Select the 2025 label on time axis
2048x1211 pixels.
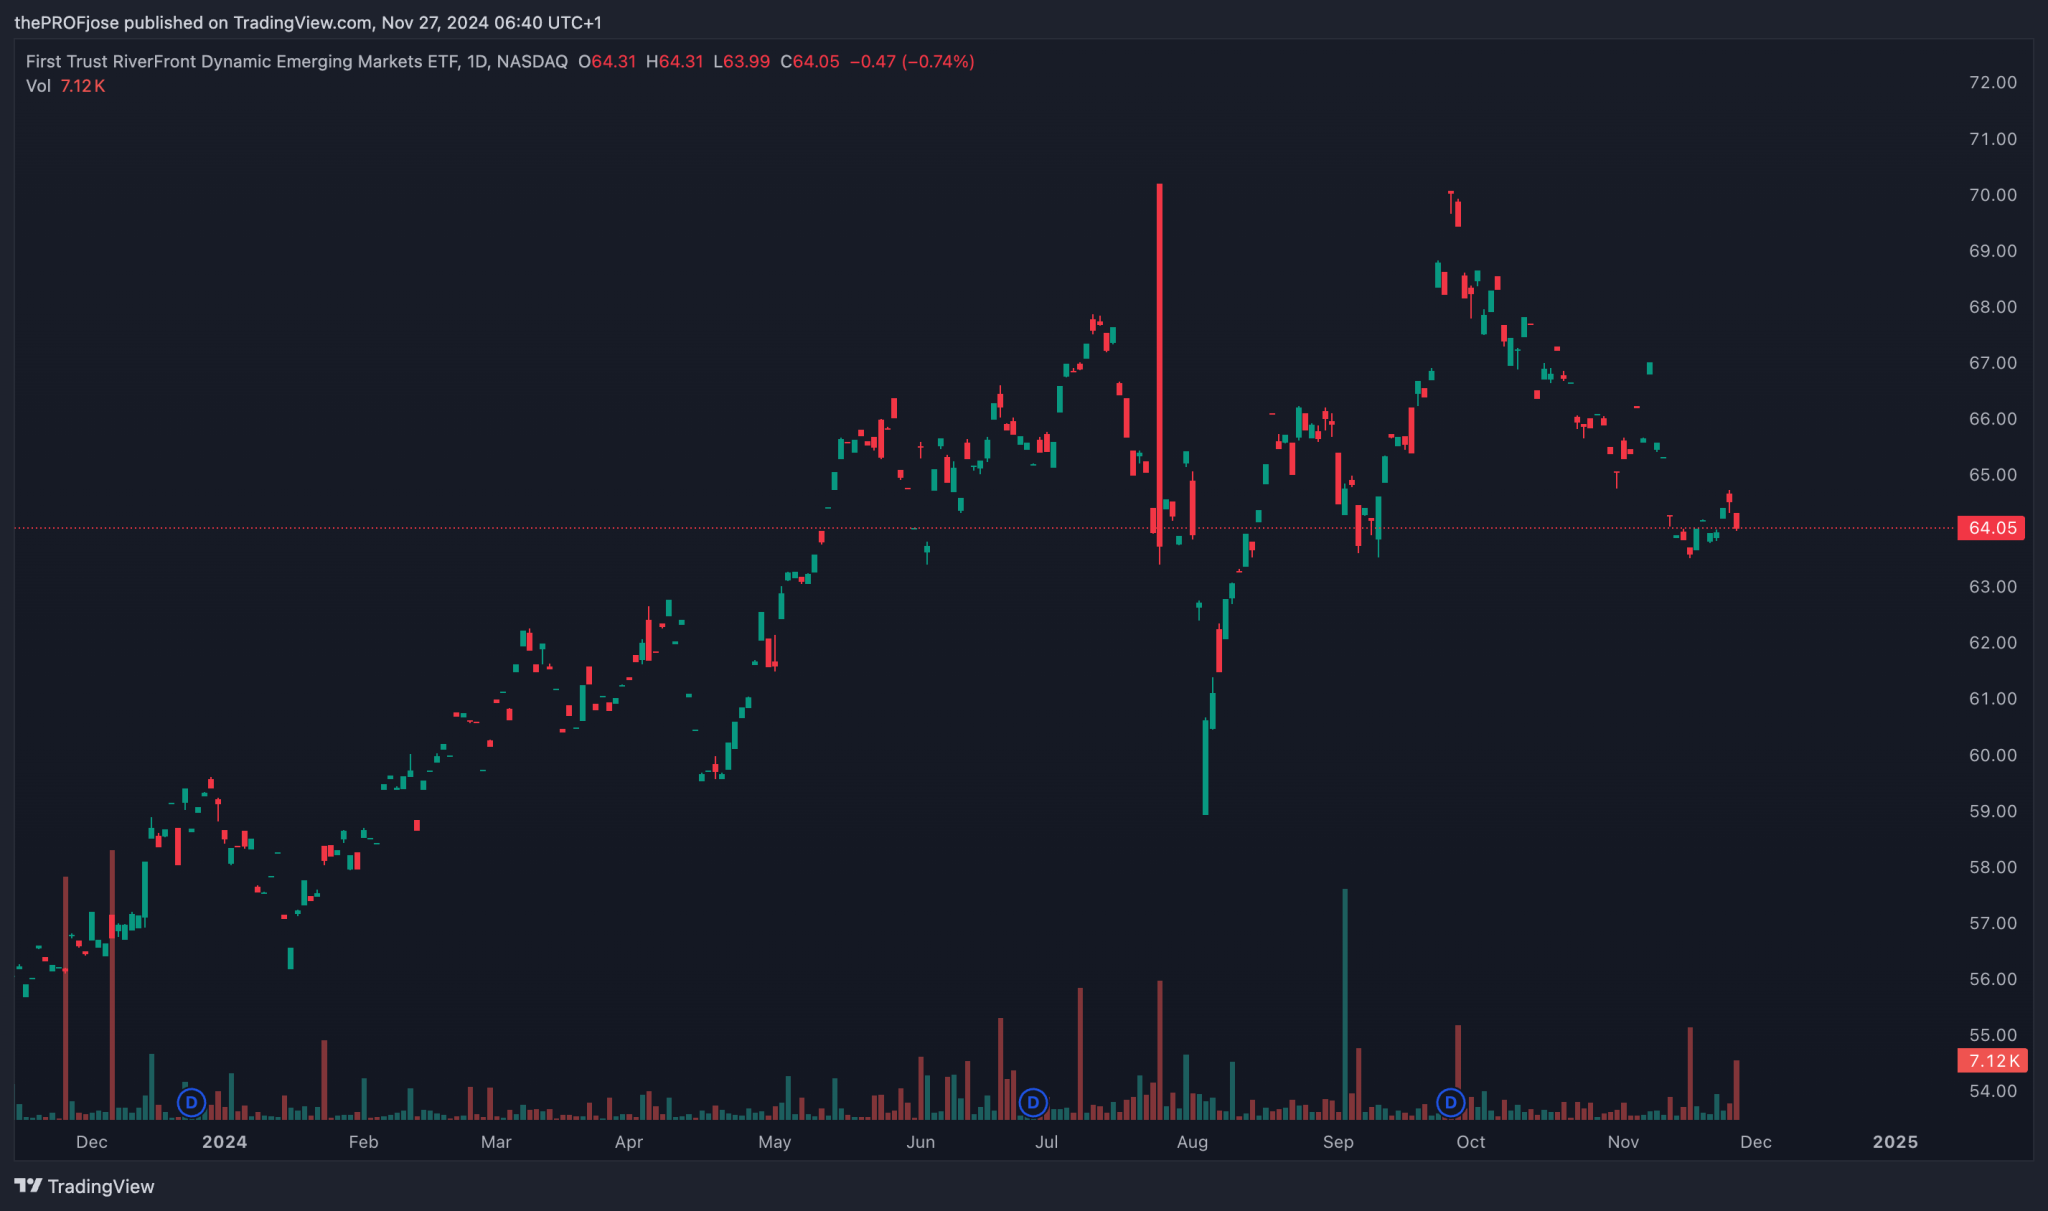[x=1895, y=1141]
